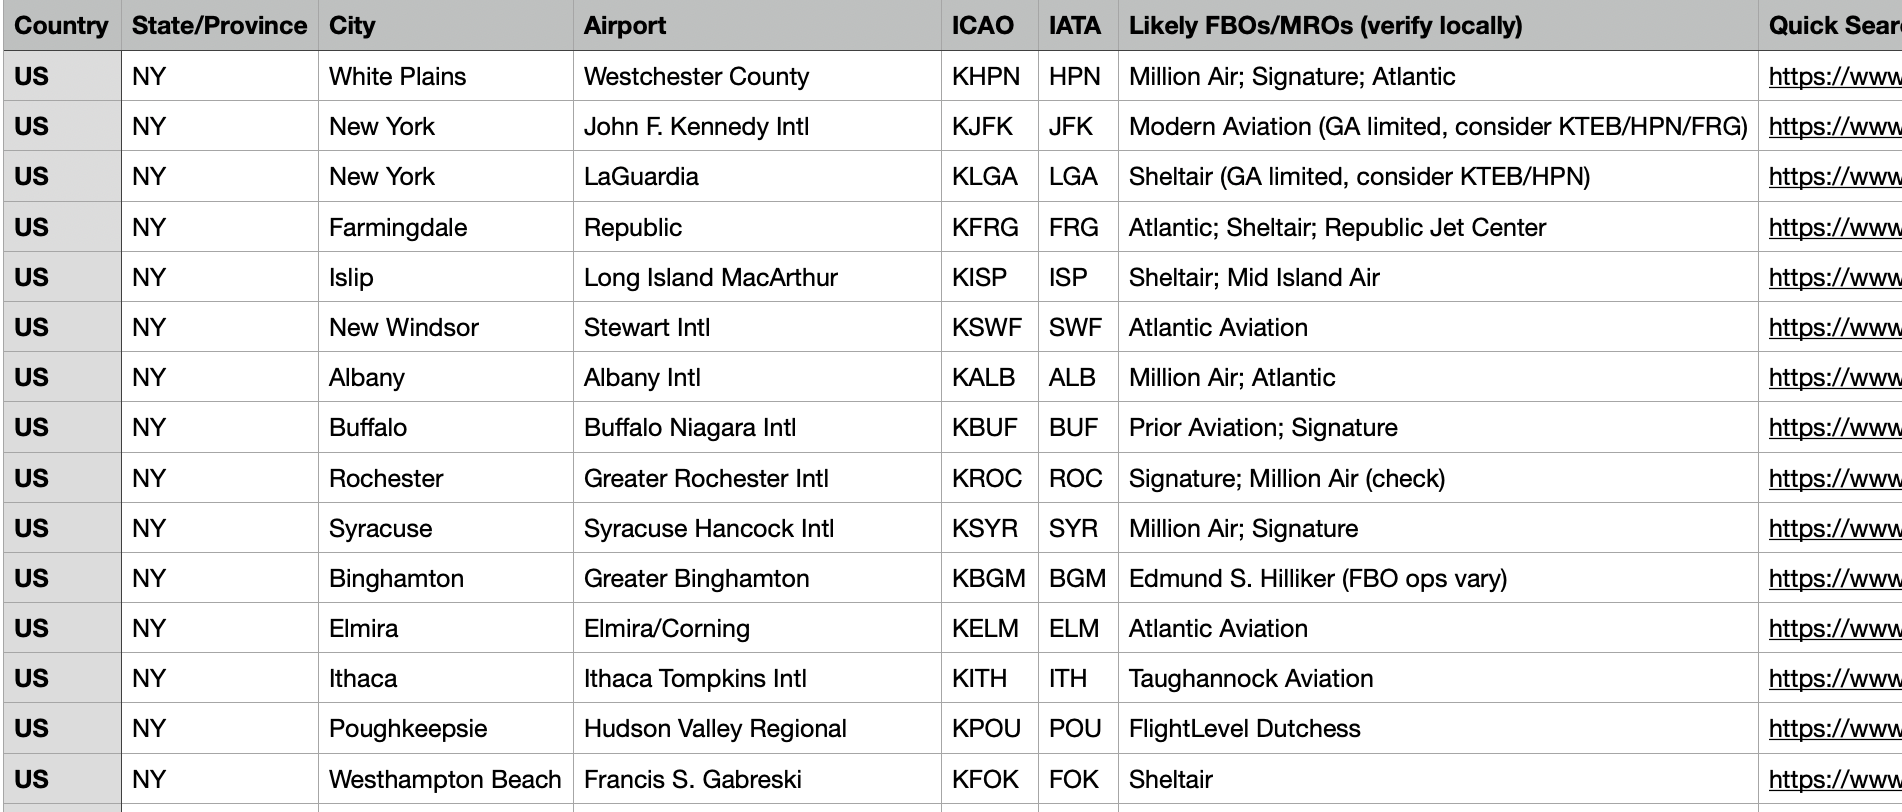
Task: Select the State/Province column header
Action: (x=219, y=26)
